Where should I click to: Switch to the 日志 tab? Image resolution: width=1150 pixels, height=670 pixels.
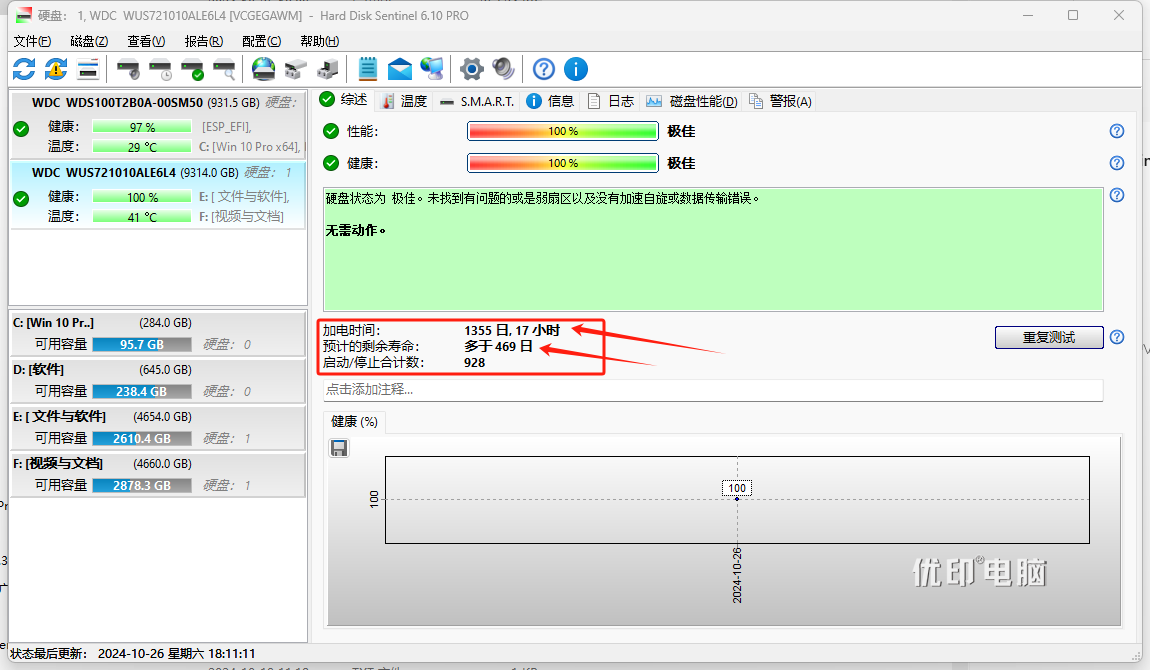(611, 101)
